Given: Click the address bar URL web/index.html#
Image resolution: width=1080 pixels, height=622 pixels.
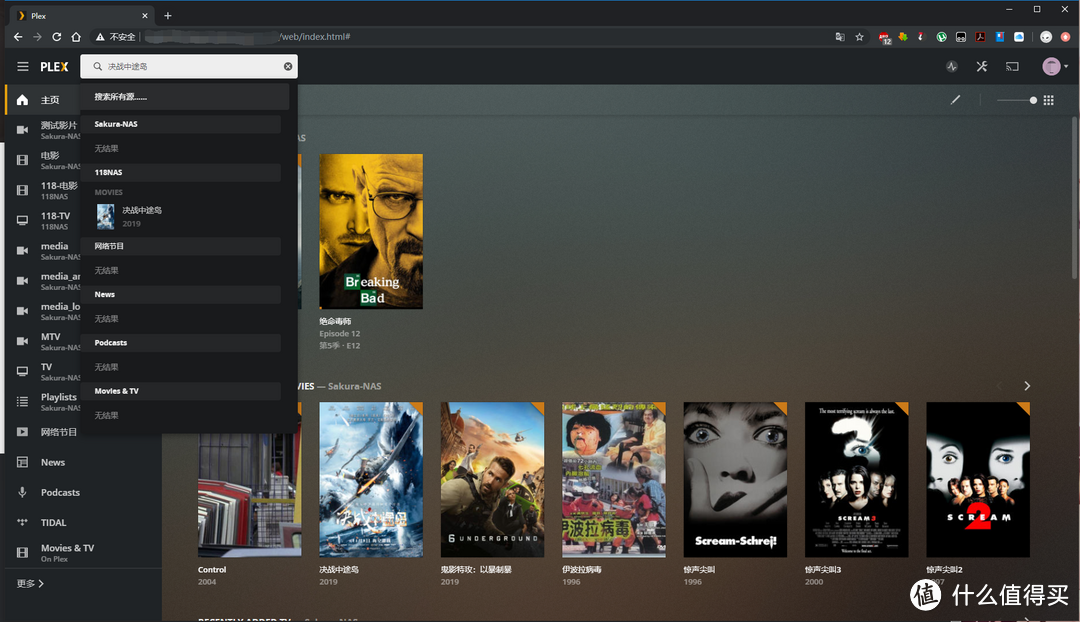Looking at the screenshot, I should tap(315, 37).
